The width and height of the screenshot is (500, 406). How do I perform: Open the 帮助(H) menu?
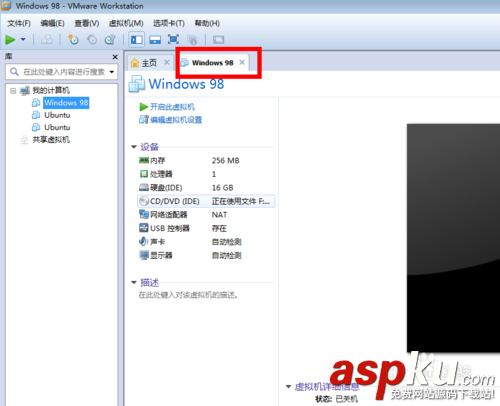207,23
